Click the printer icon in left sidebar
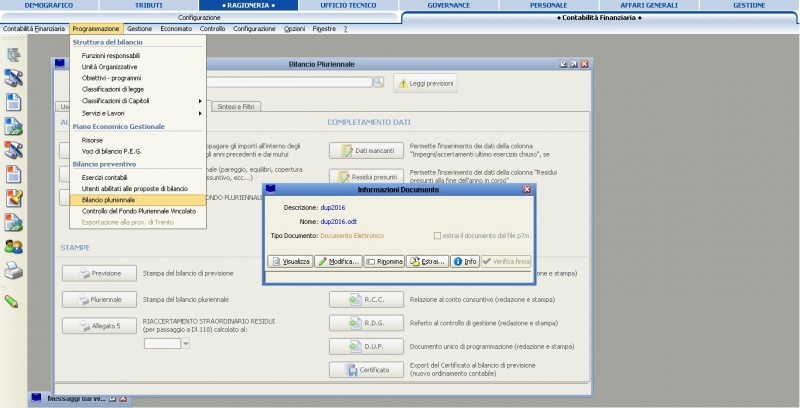This screenshot has height=408, width=800. coord(14,270)
